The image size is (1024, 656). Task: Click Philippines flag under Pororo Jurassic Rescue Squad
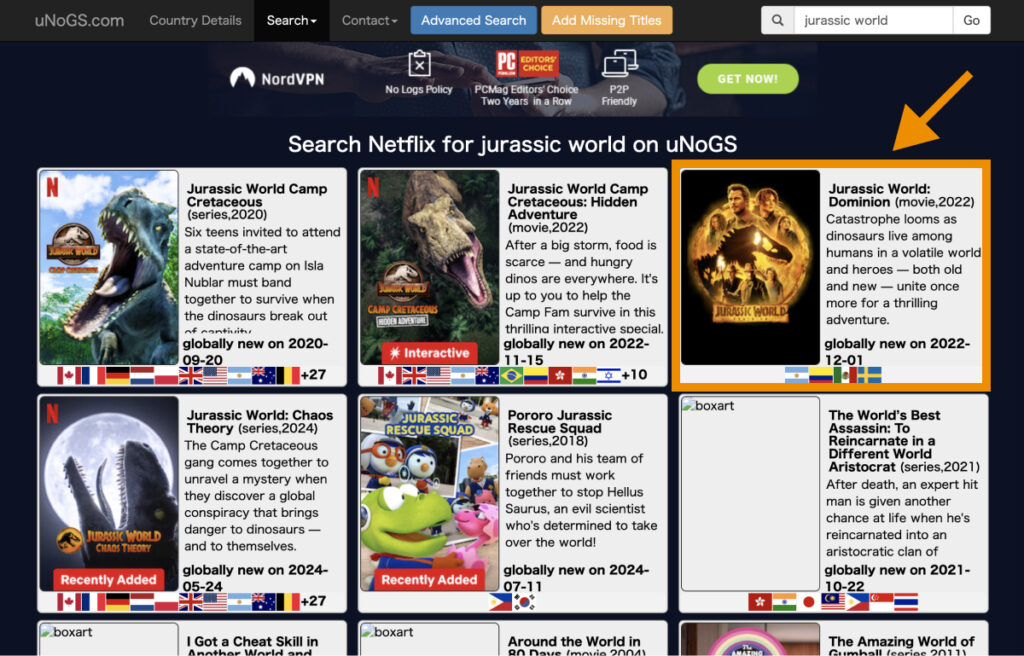tap(500, 602)
